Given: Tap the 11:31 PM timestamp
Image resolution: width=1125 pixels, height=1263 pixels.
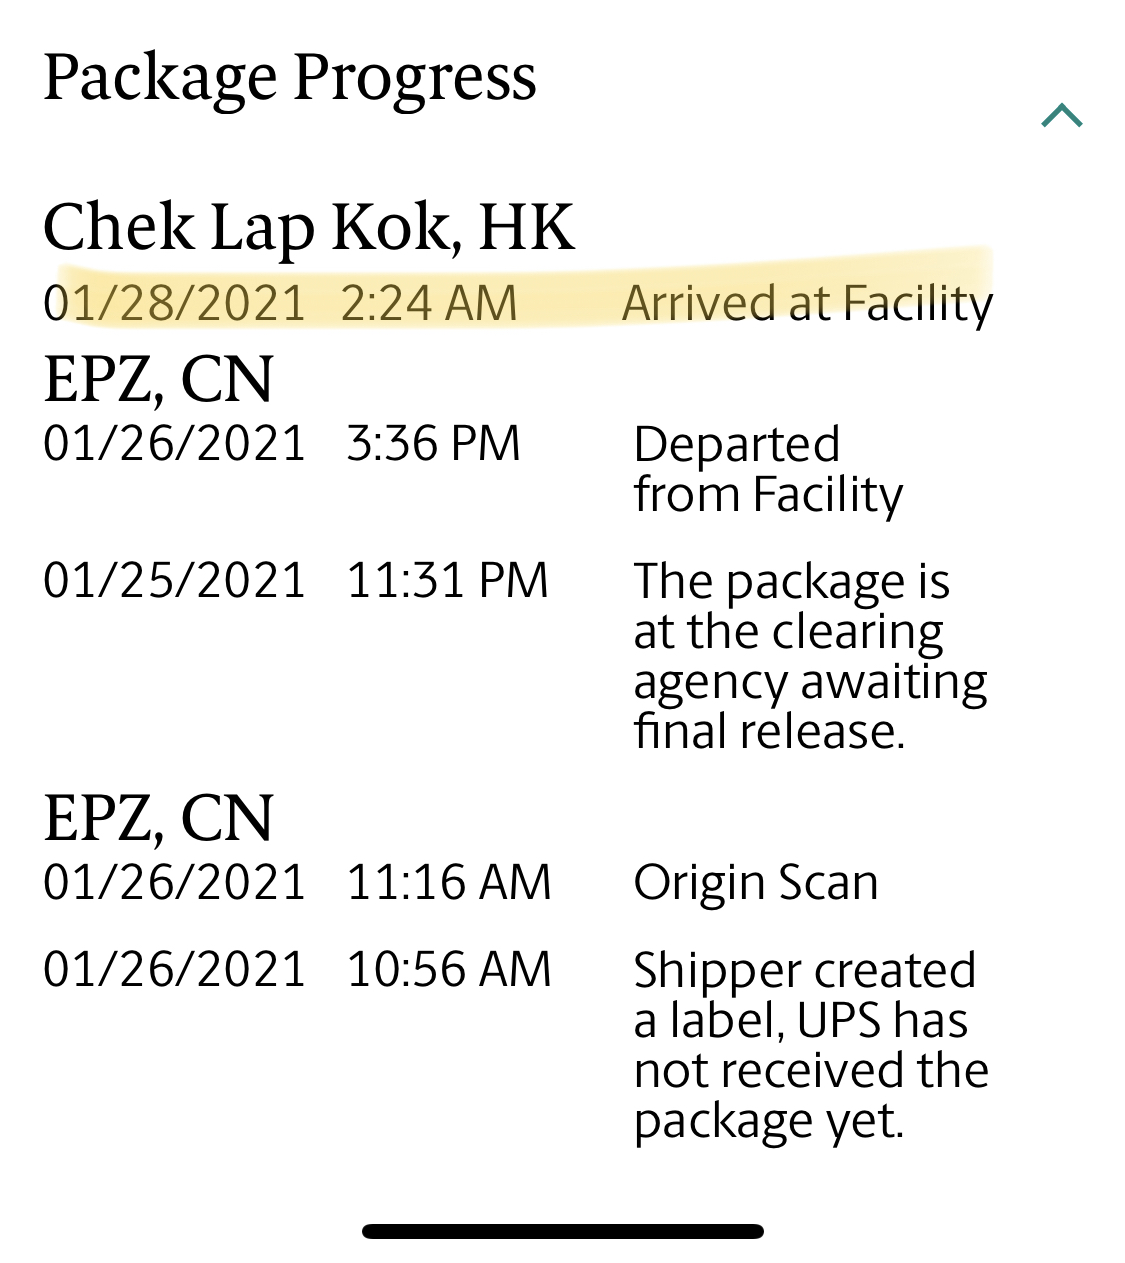Looking at the screenshot, I should pos(447,580).
